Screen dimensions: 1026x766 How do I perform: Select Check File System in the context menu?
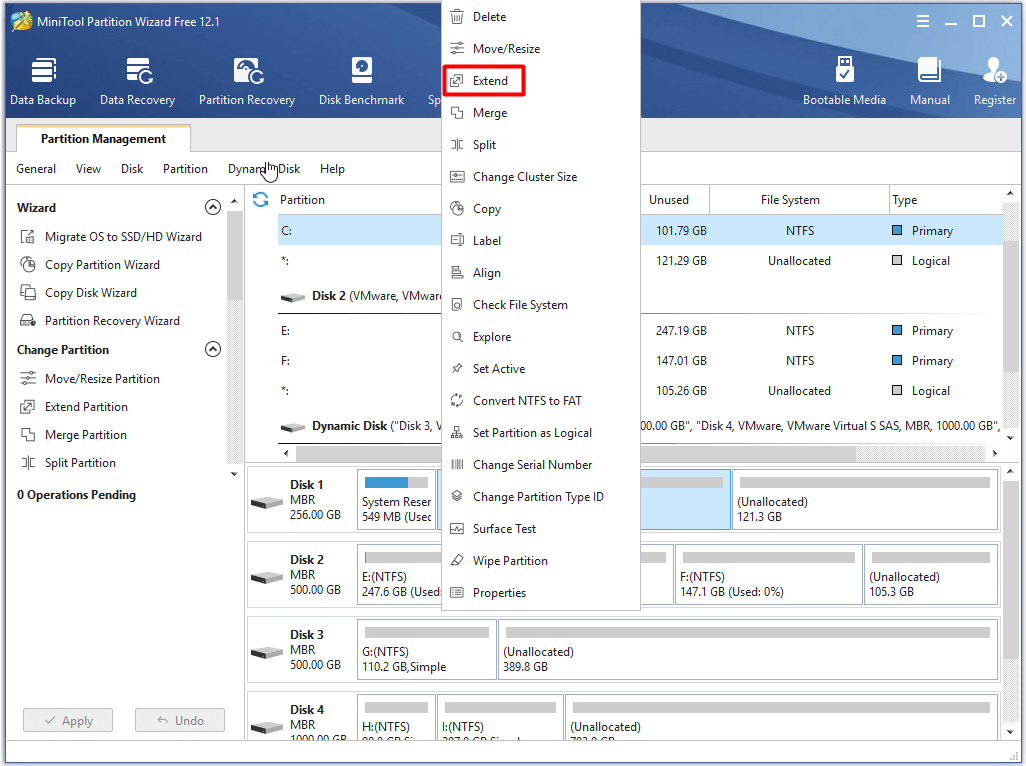pos(540,305)
